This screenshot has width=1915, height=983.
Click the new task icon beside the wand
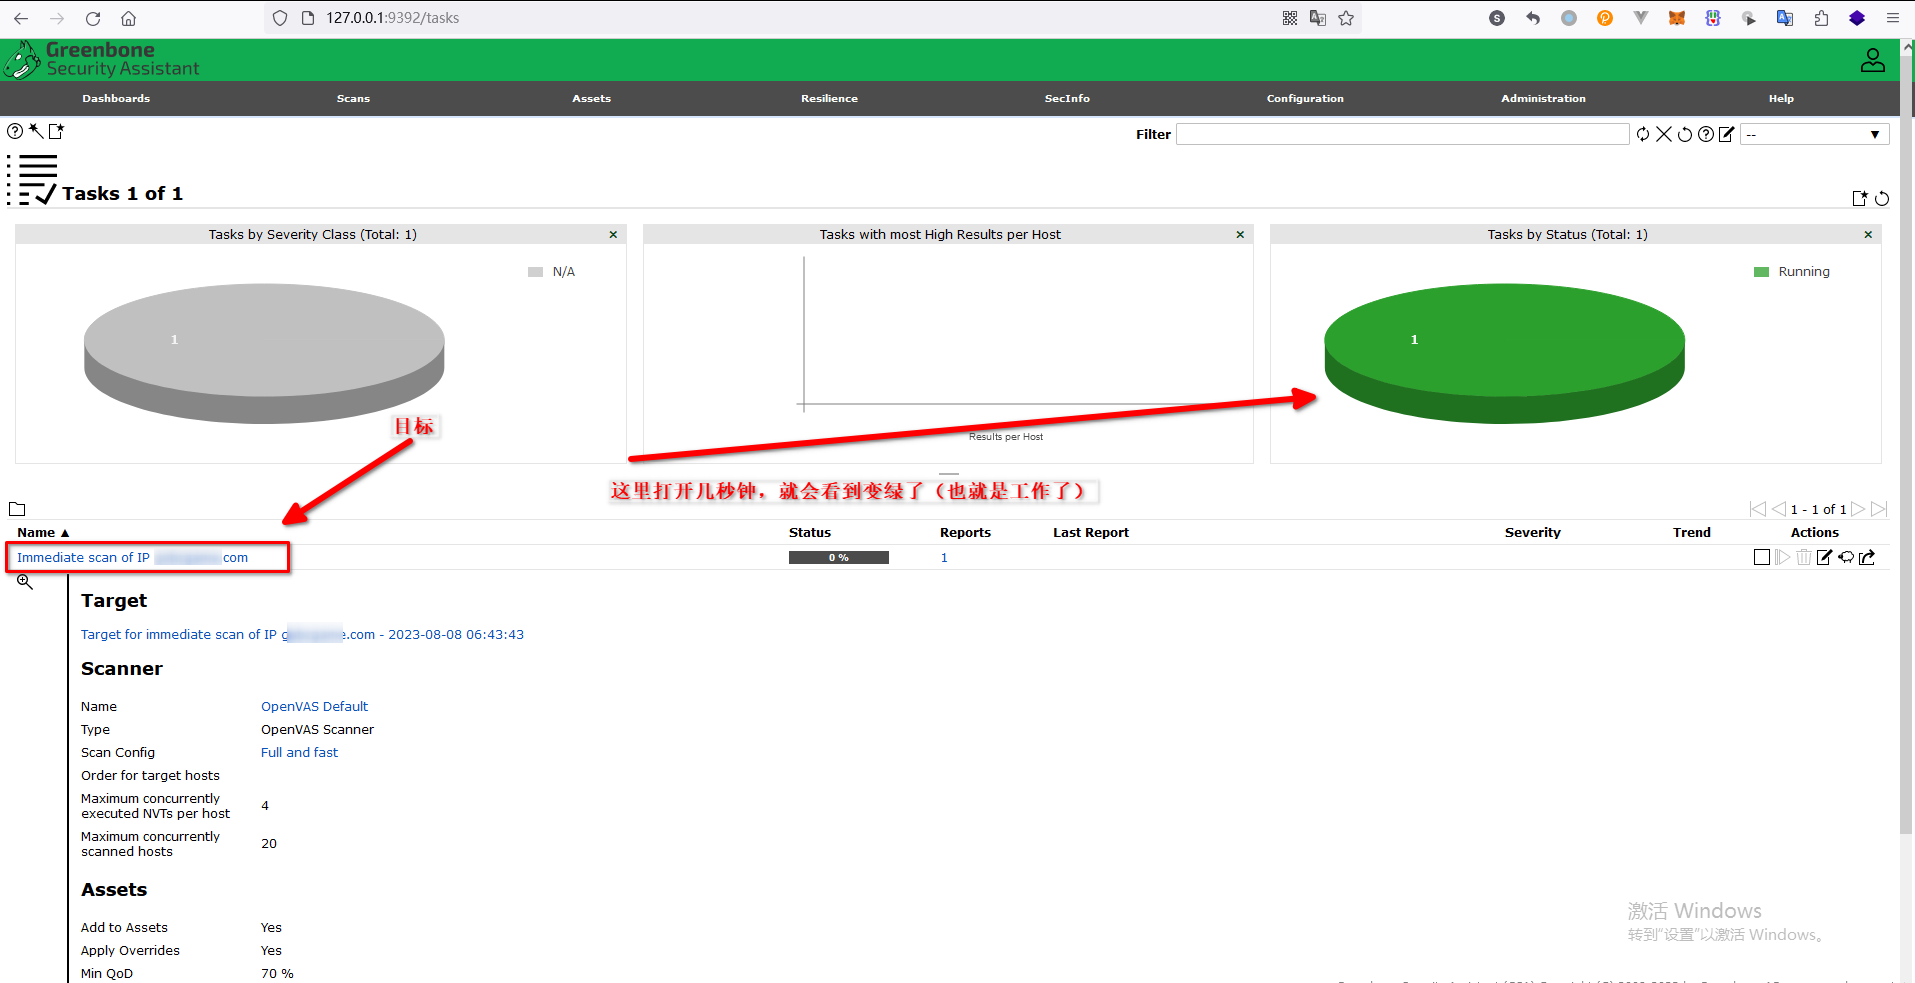[x=56, y=131]
